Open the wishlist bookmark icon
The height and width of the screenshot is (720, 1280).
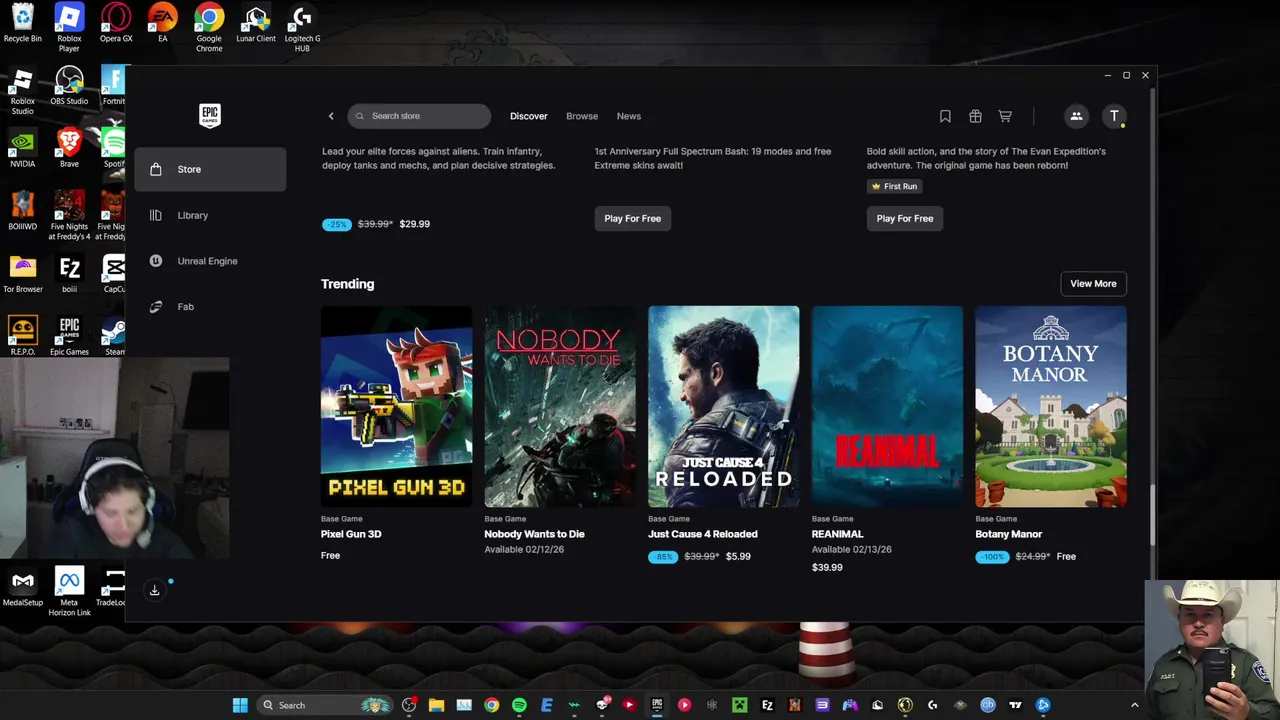click(945, 116)
